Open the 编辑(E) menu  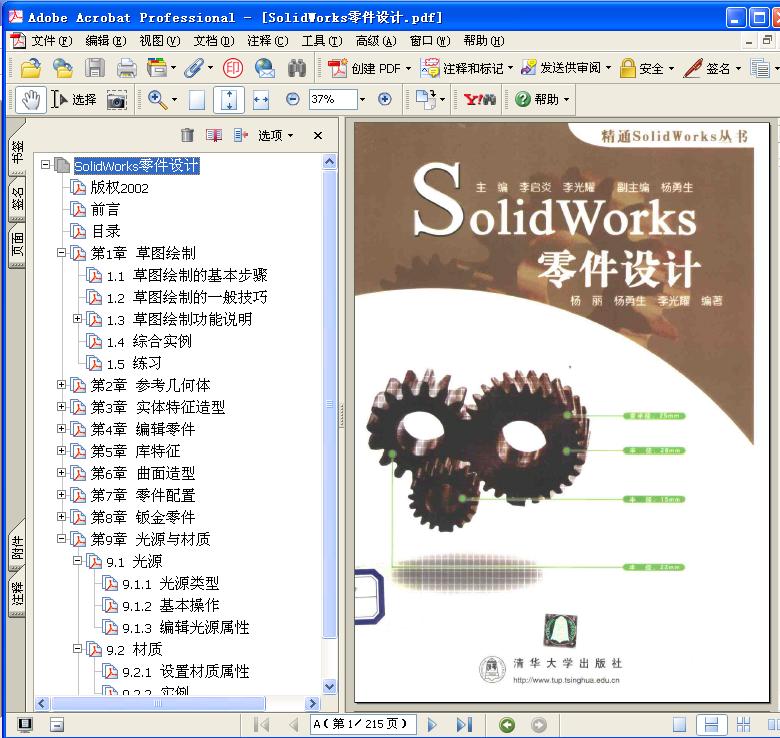(x=105, y=41)
